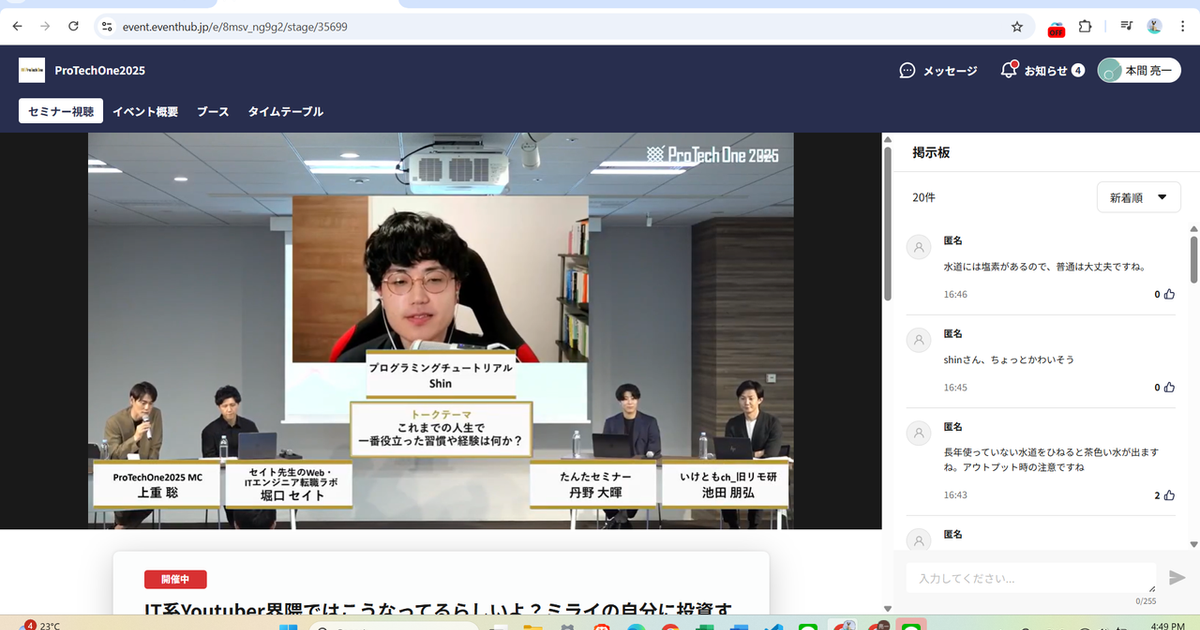1200x630 pixels.
Task: Select the セミナー視聴 tab
Action: pos(61,111)
